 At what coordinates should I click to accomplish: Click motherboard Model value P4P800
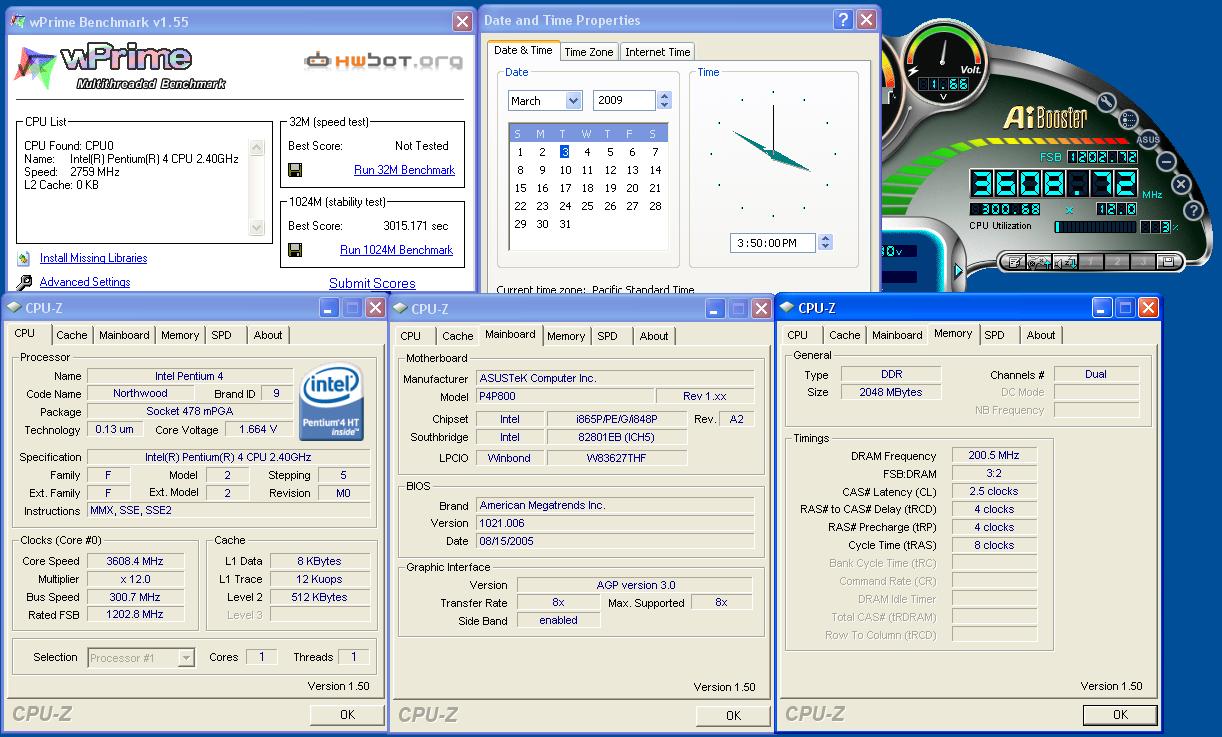(565, 396)
